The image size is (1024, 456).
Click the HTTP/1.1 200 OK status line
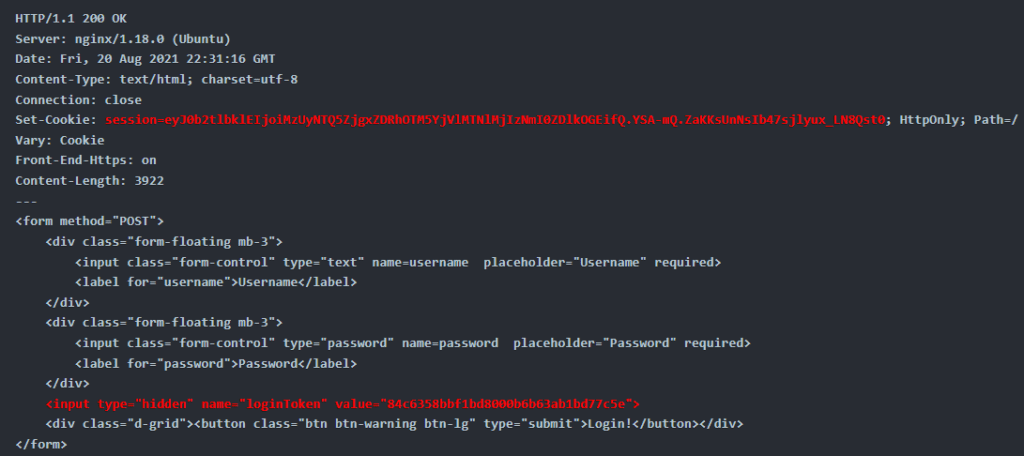click(71, 19)
